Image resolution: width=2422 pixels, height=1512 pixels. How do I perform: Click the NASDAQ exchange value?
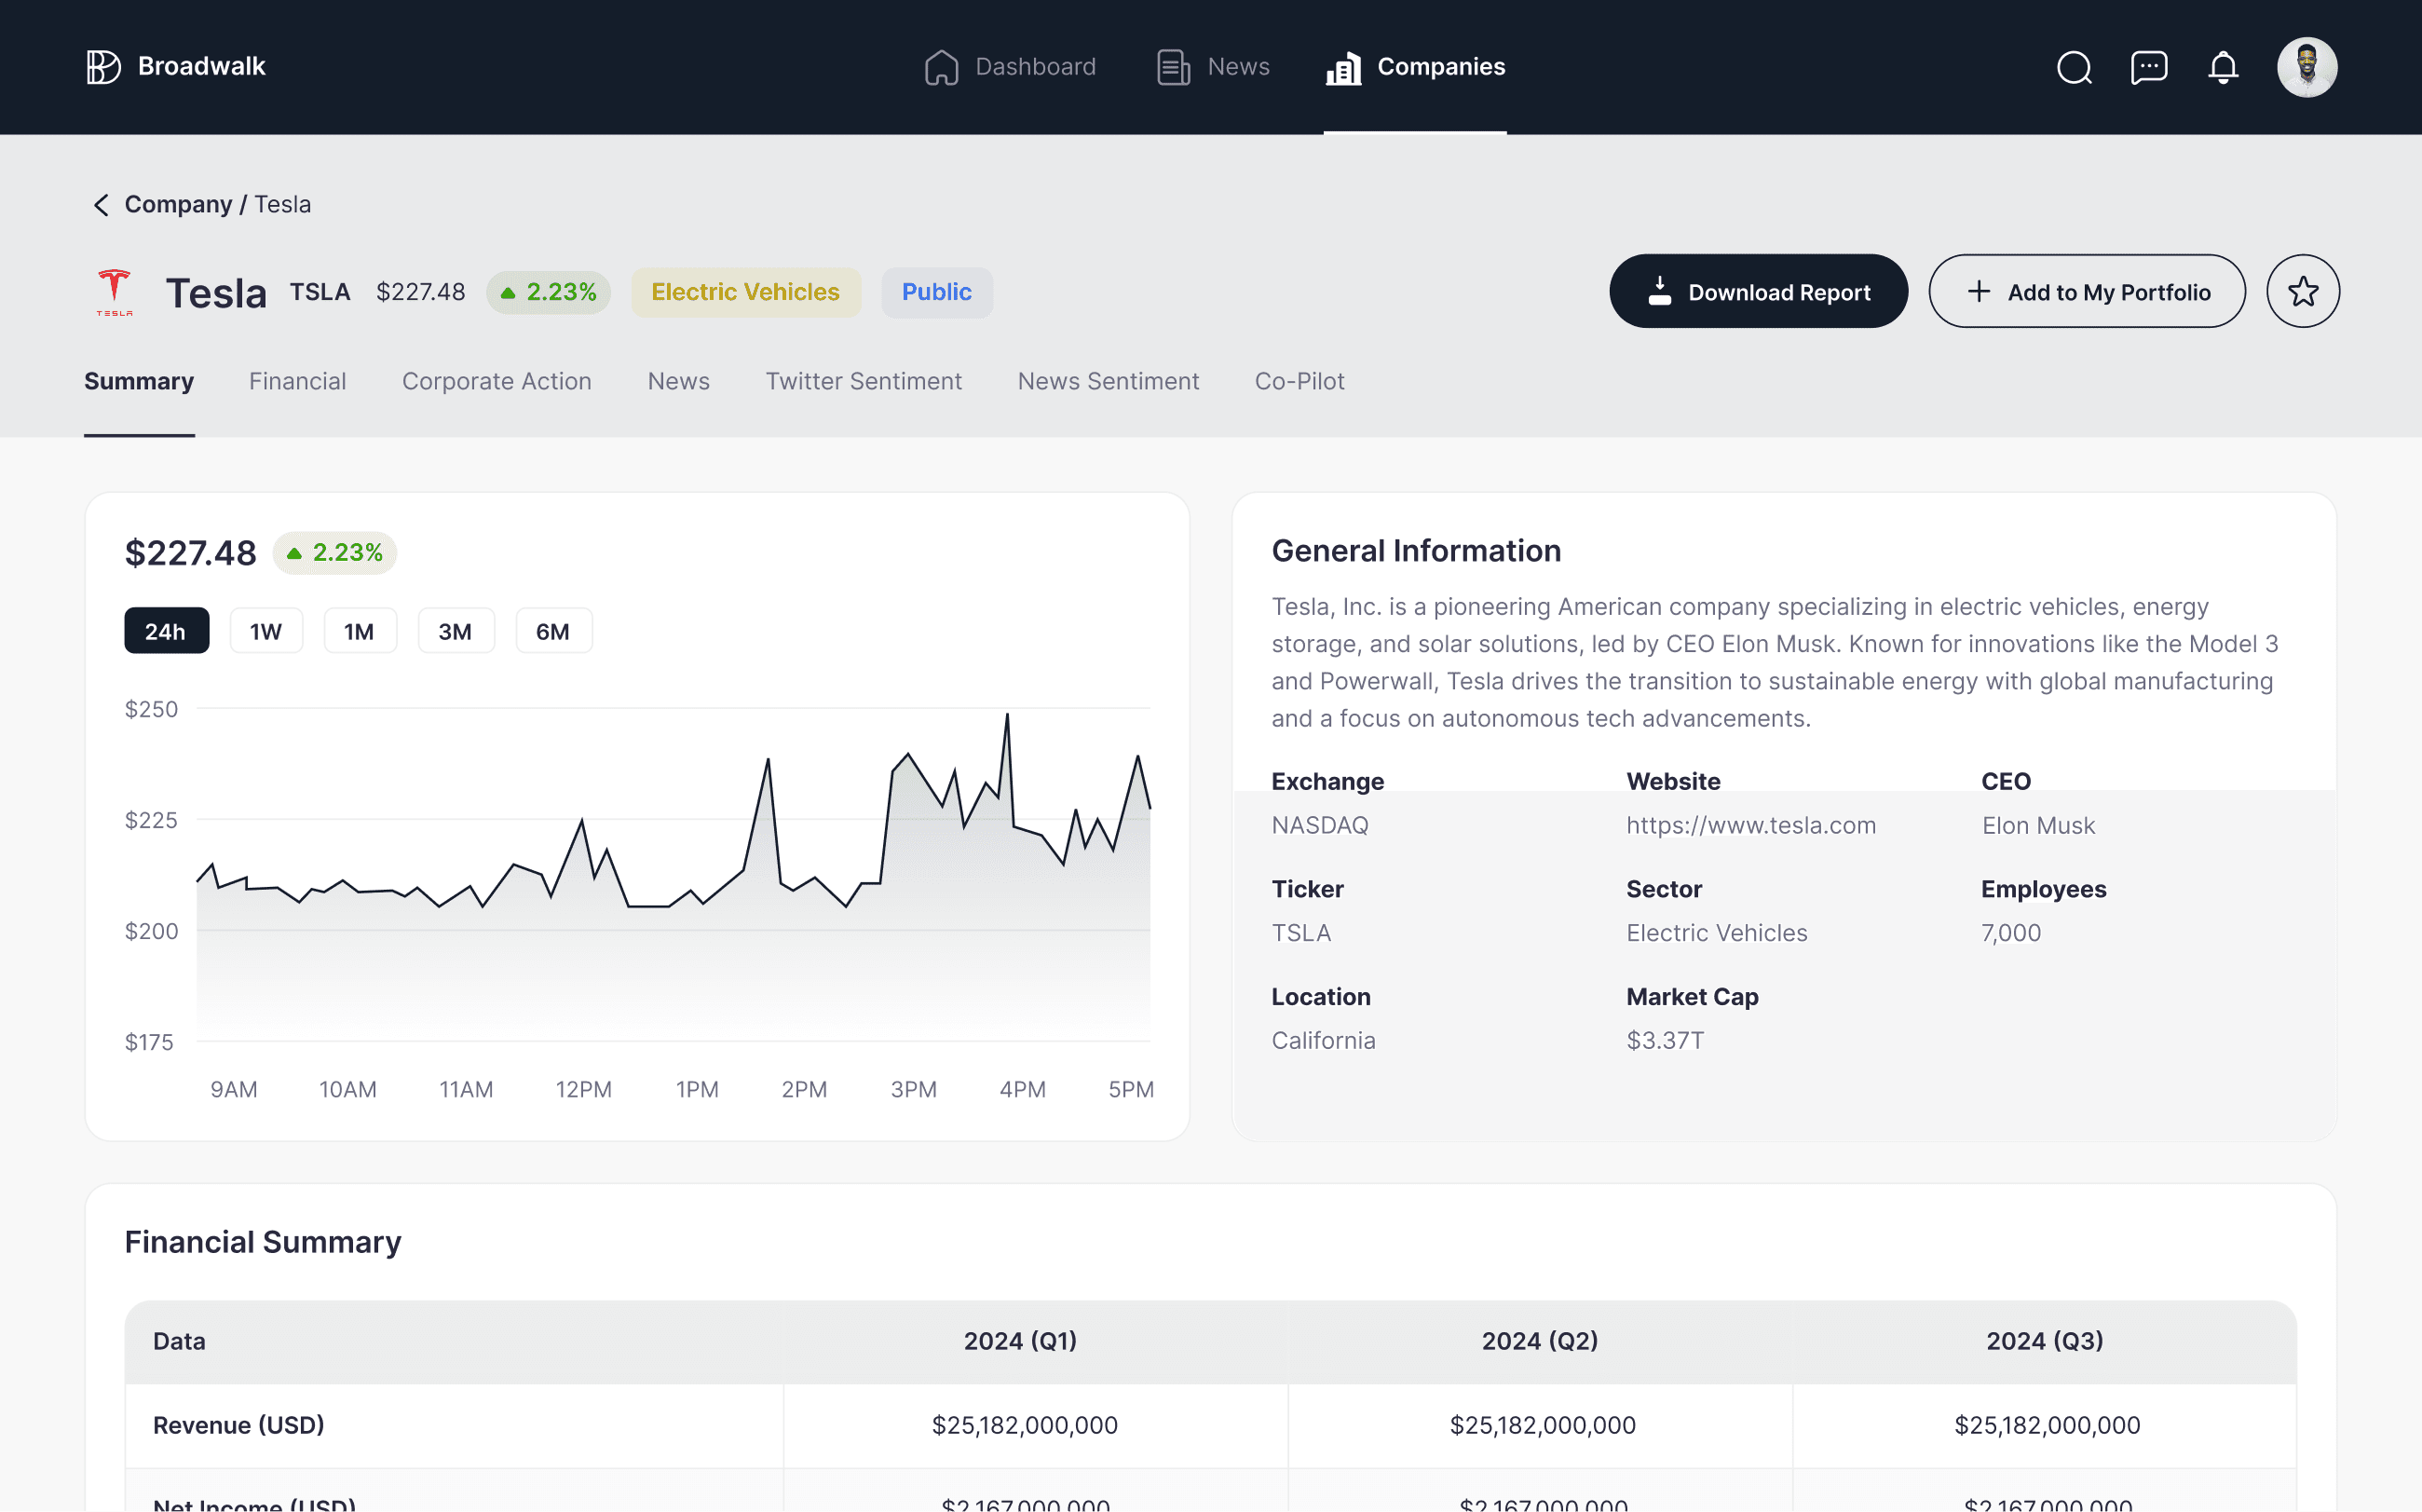[x=1320, y=825]
